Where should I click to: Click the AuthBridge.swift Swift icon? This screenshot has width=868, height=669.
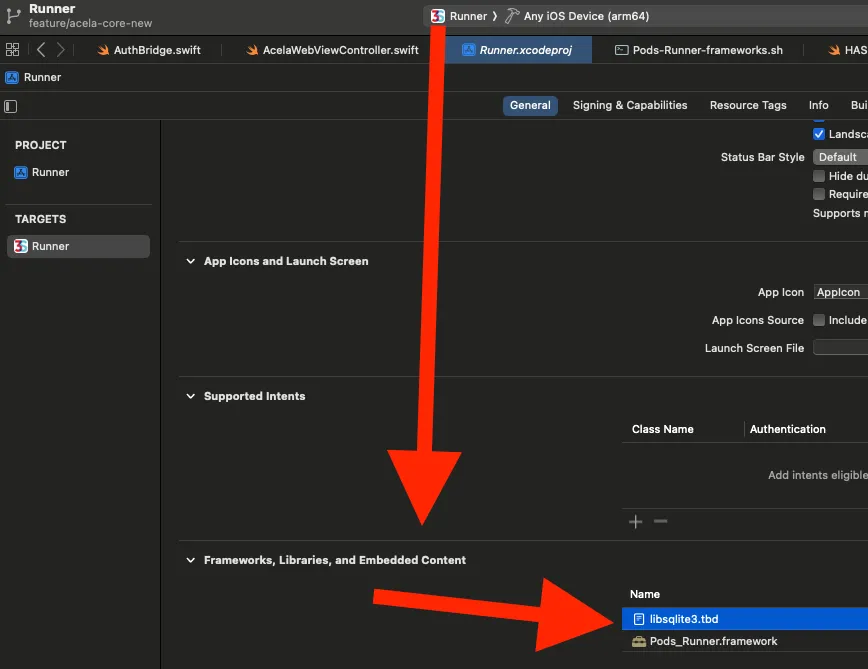103,50
